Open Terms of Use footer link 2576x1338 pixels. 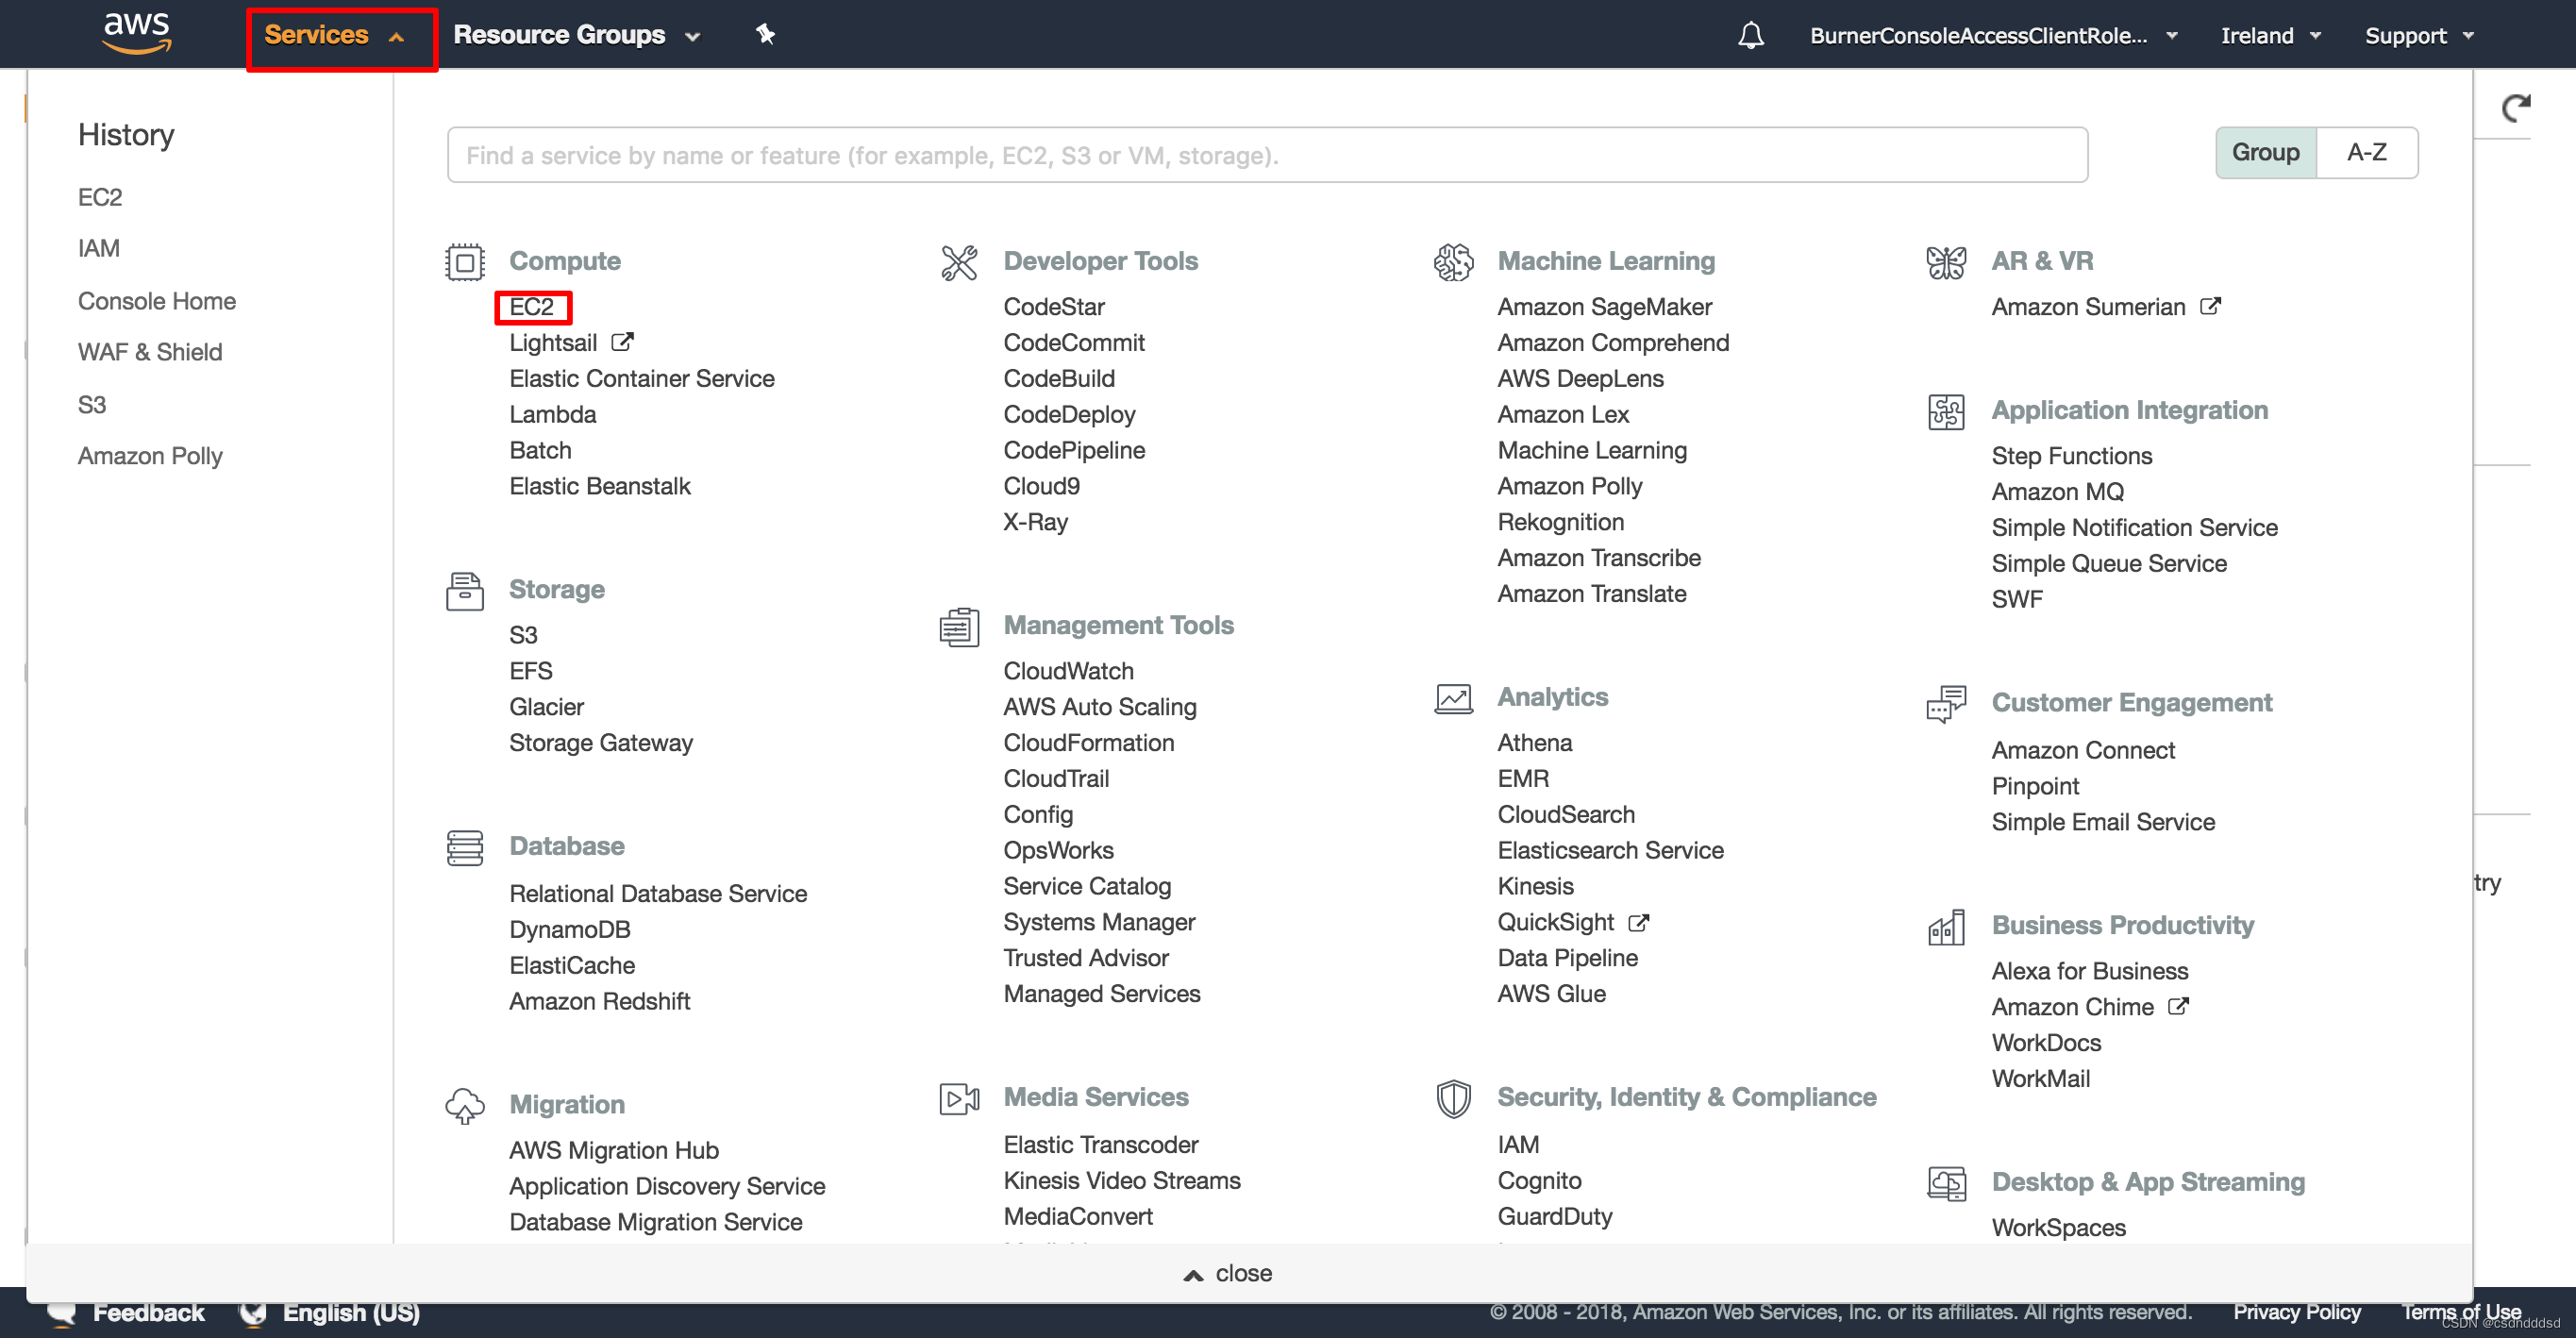pyautogui.click(x=2461, y=1312)
